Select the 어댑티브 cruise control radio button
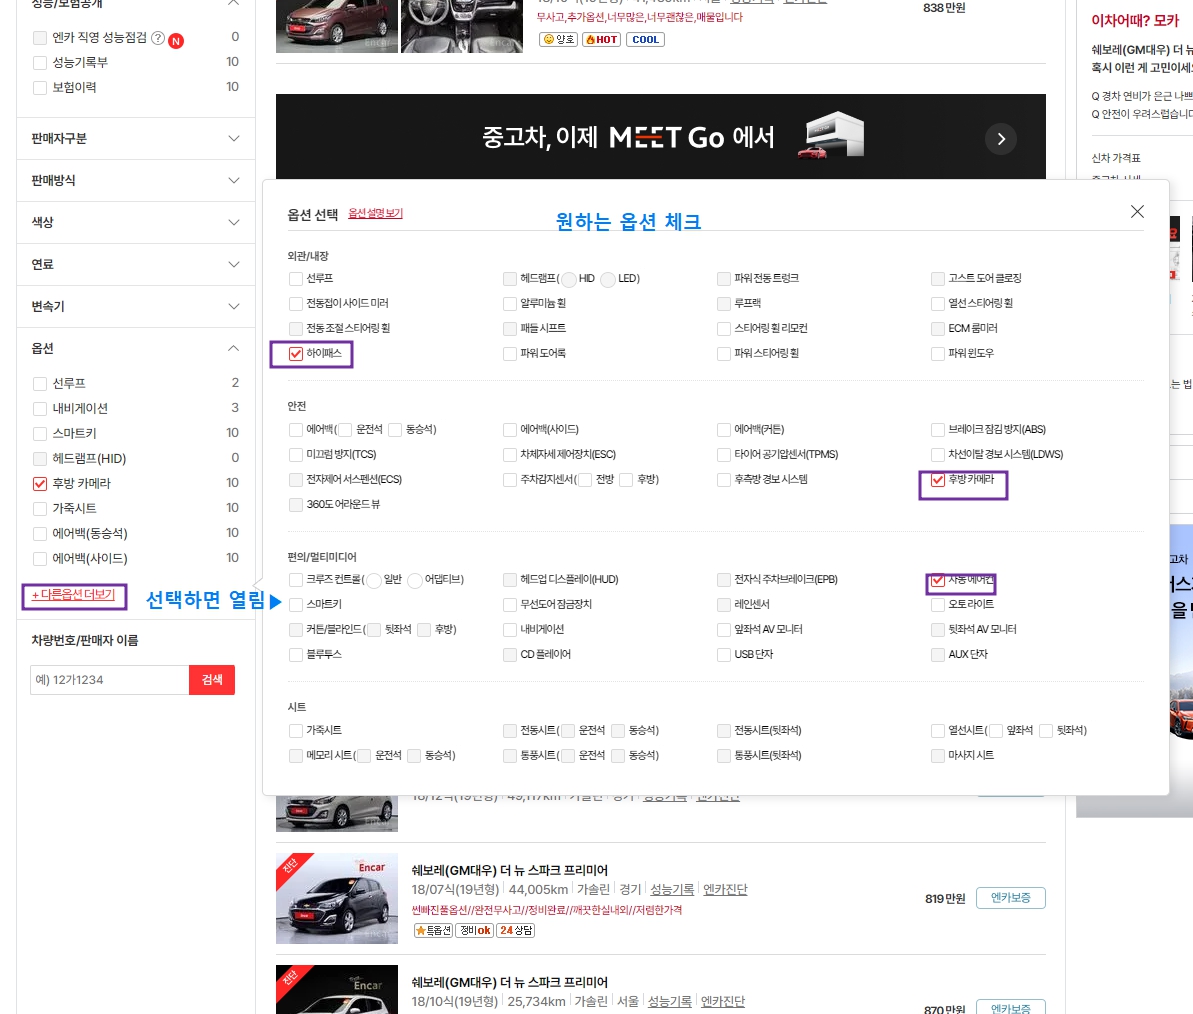 click(415, 580)
